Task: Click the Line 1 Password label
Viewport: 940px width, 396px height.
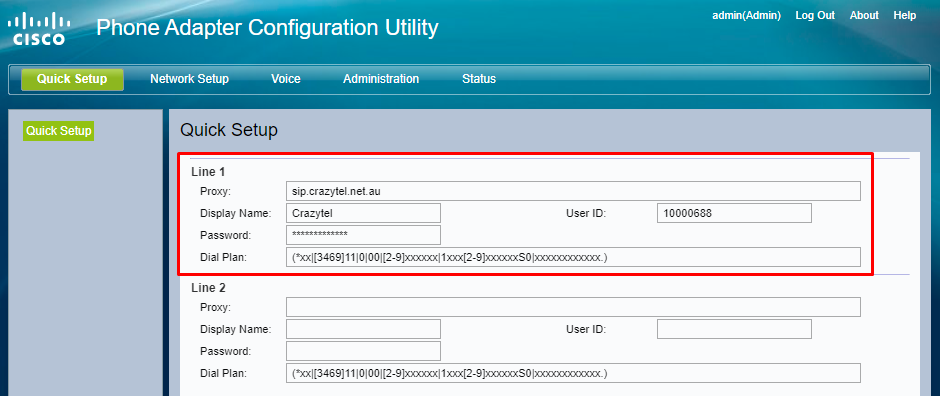Action: click(x=225, y=235)
